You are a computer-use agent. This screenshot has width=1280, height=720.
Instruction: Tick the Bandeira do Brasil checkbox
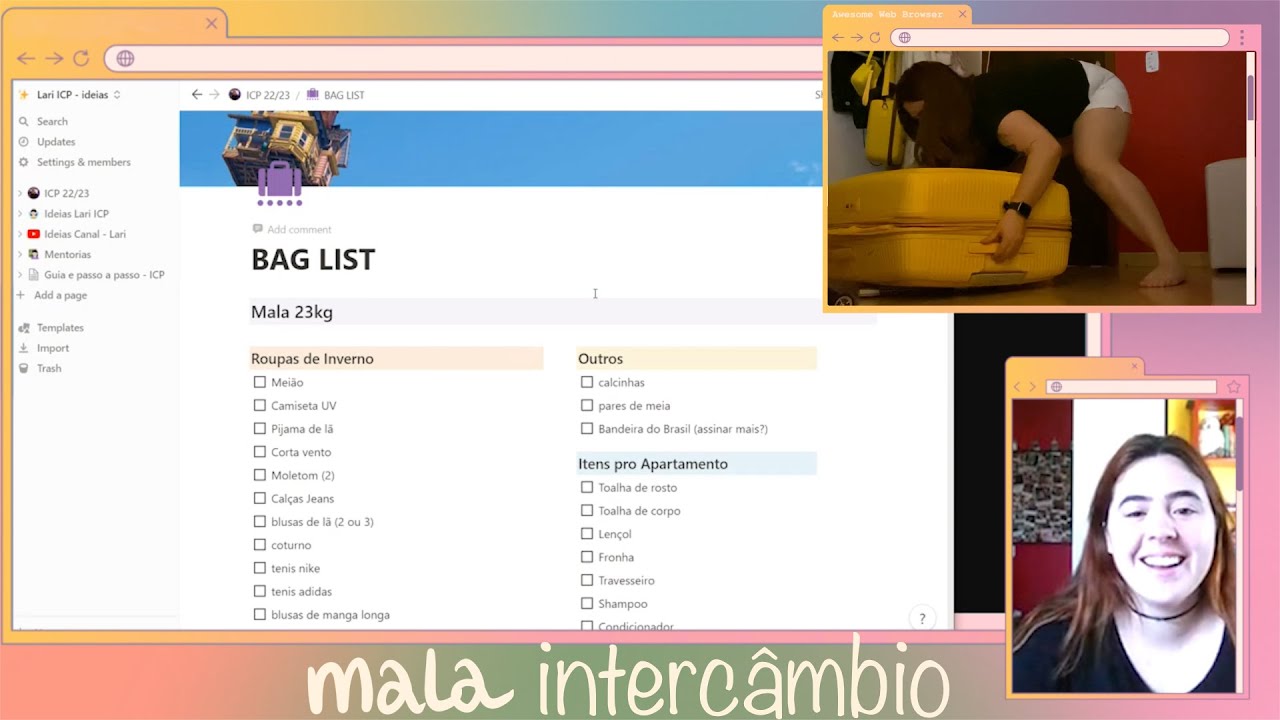[x=587, y=428]
